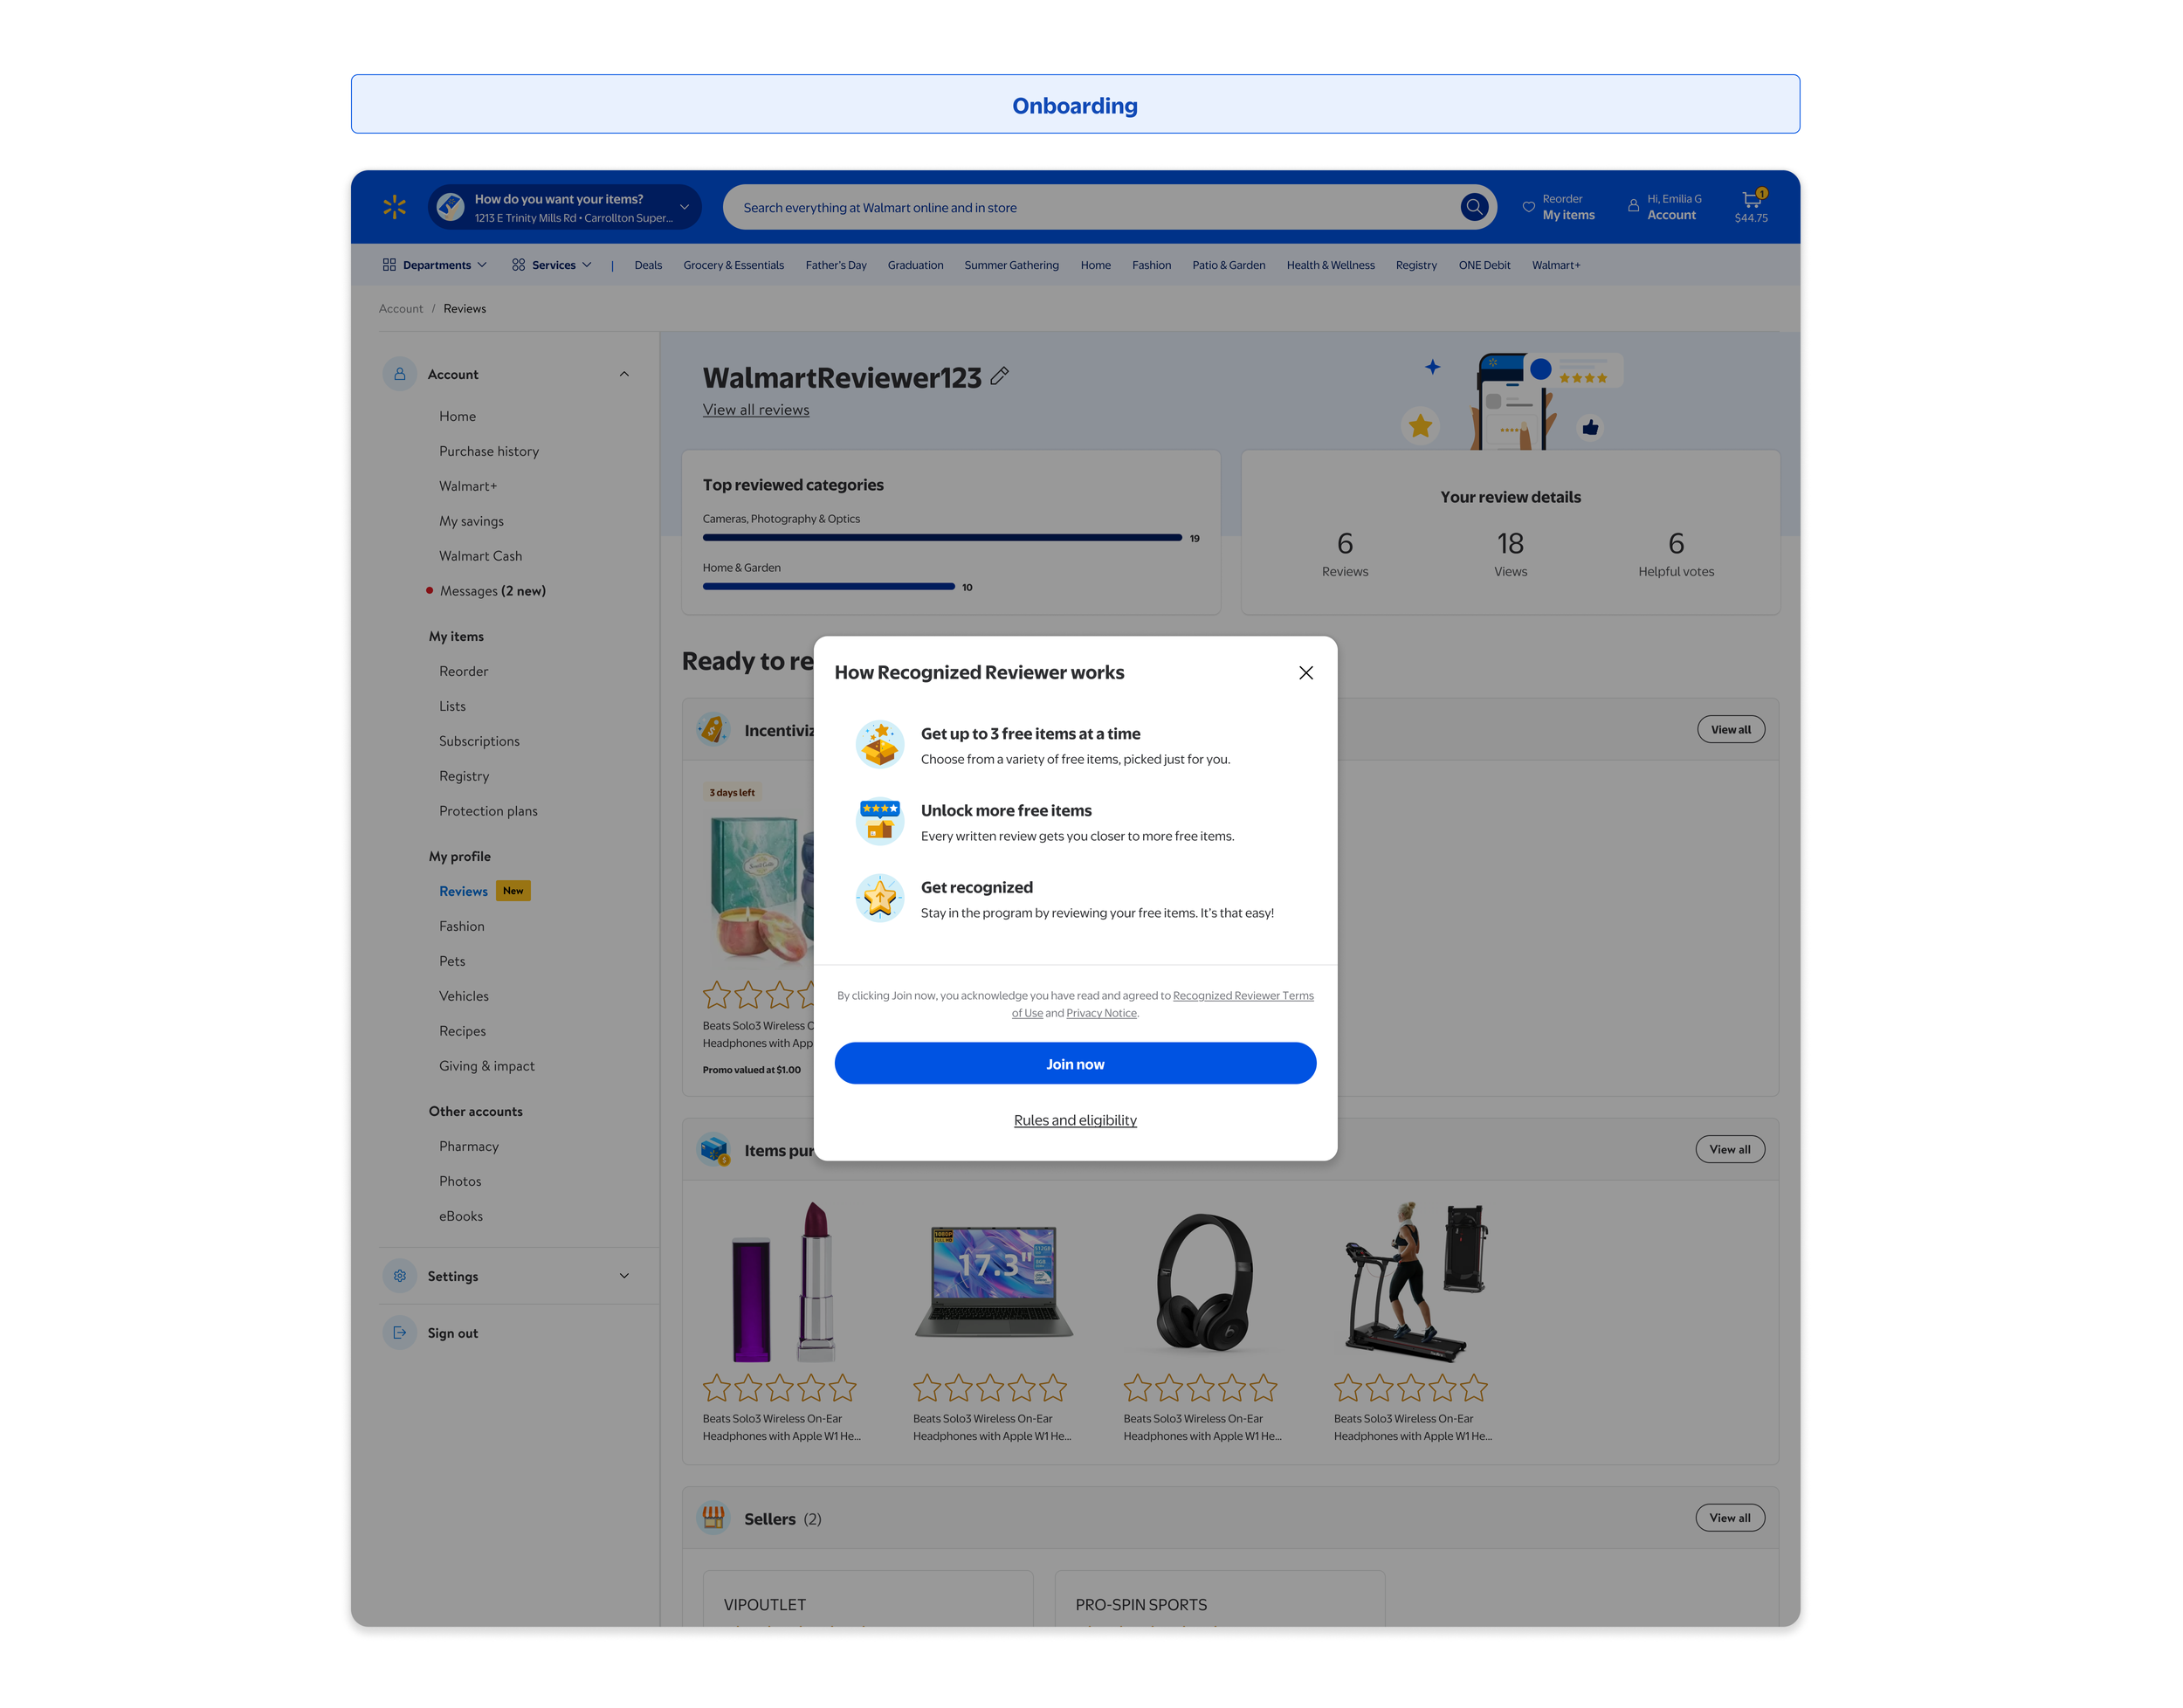
Task: Click View all in Incentivized section
Action: coord(1730,729)
